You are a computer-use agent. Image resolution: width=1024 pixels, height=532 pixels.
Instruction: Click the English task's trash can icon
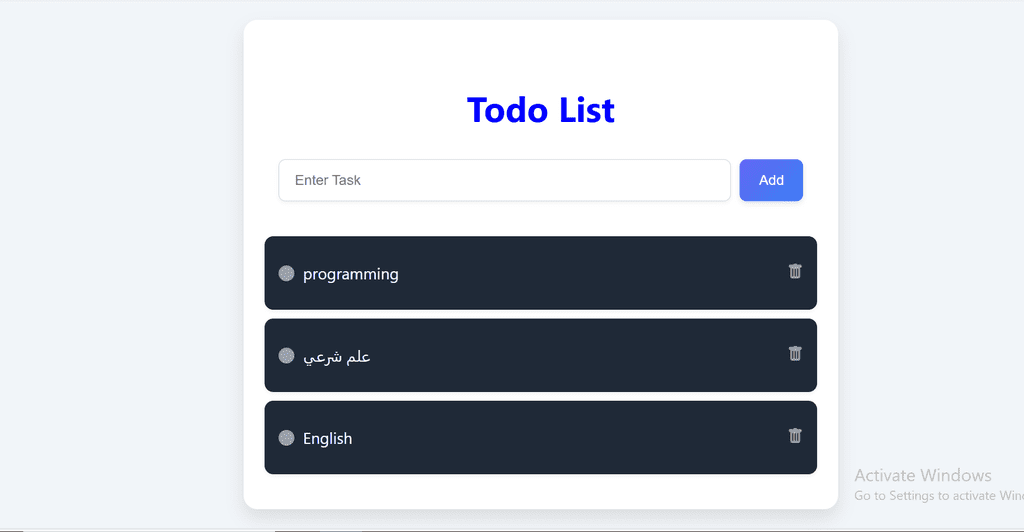pyautogui.click(x=794, y=435)
